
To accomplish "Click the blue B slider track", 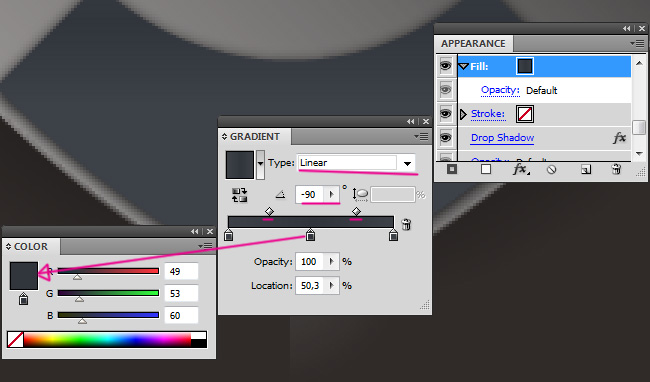I will point(108,315).
